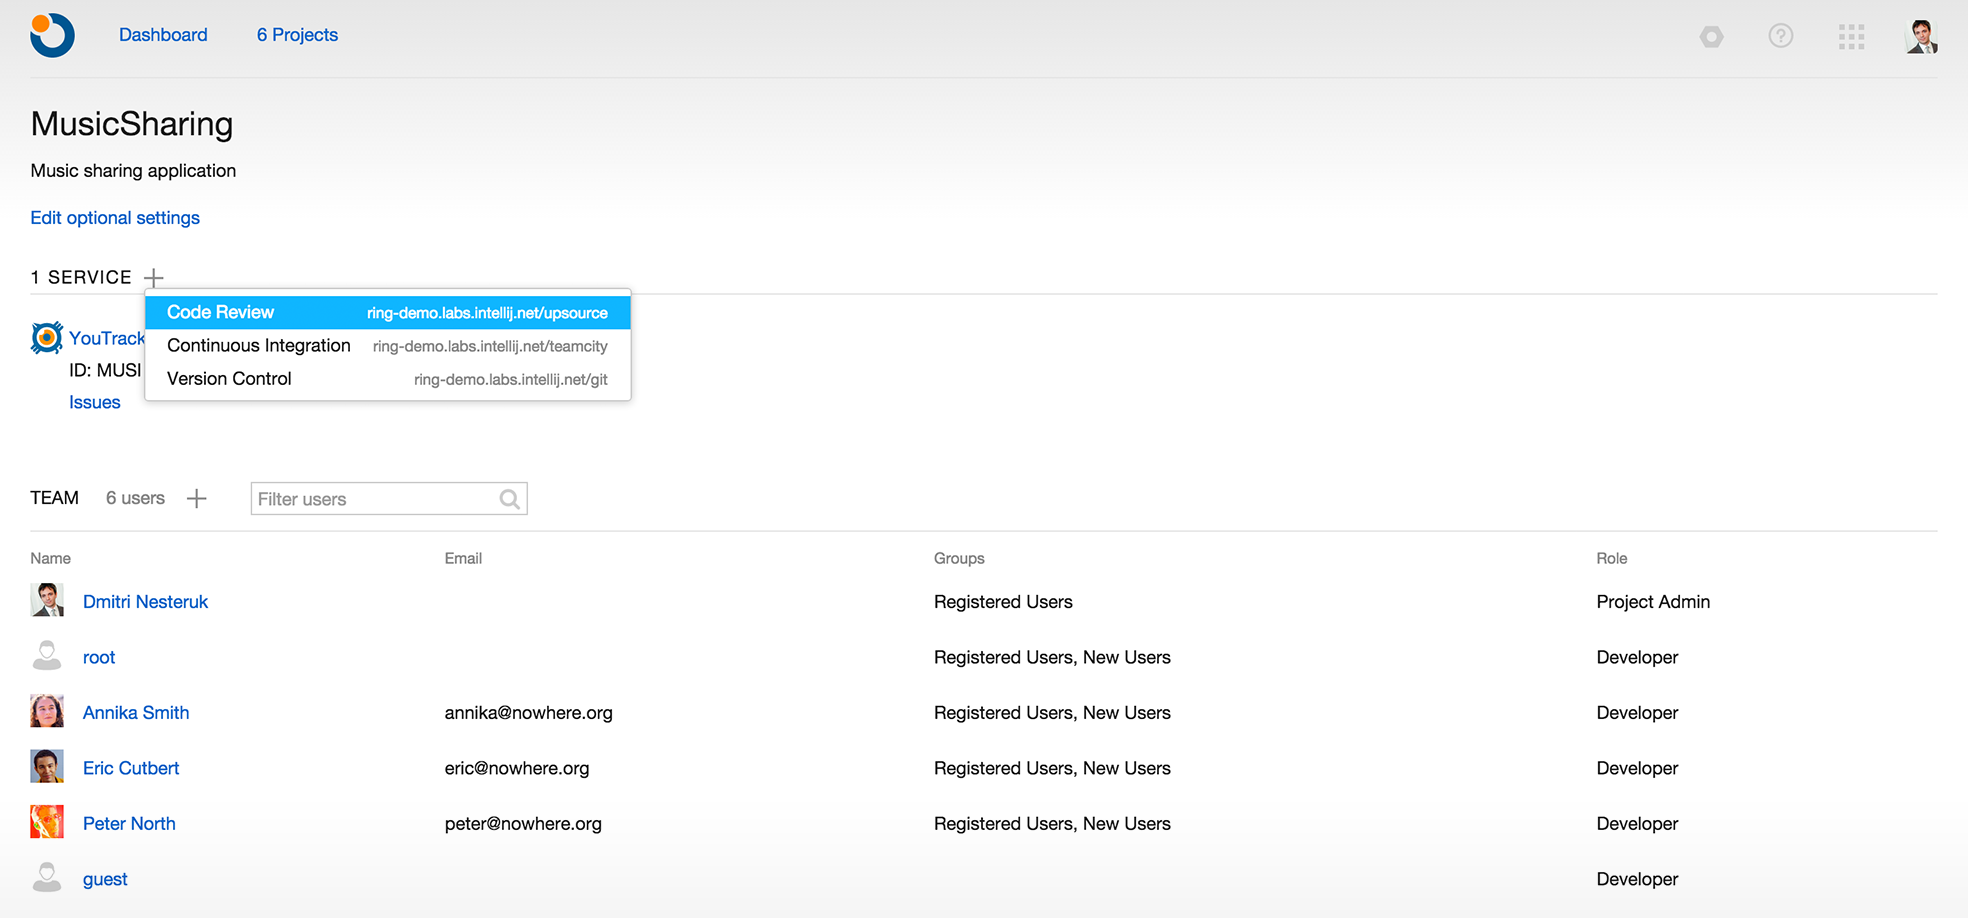Click Eric Cutbert's avatar
This screenshot has height=918, width=1968.
coord(47,767)
